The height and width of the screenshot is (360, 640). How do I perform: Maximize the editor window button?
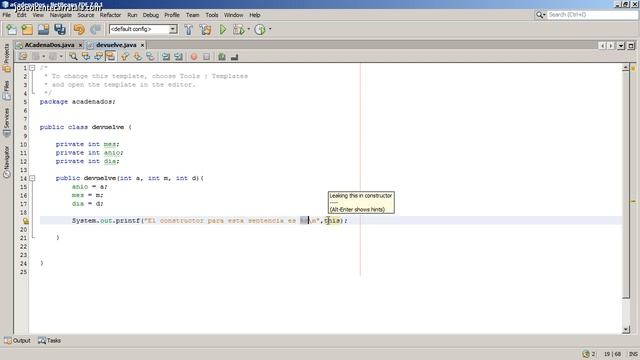(631, 46)
